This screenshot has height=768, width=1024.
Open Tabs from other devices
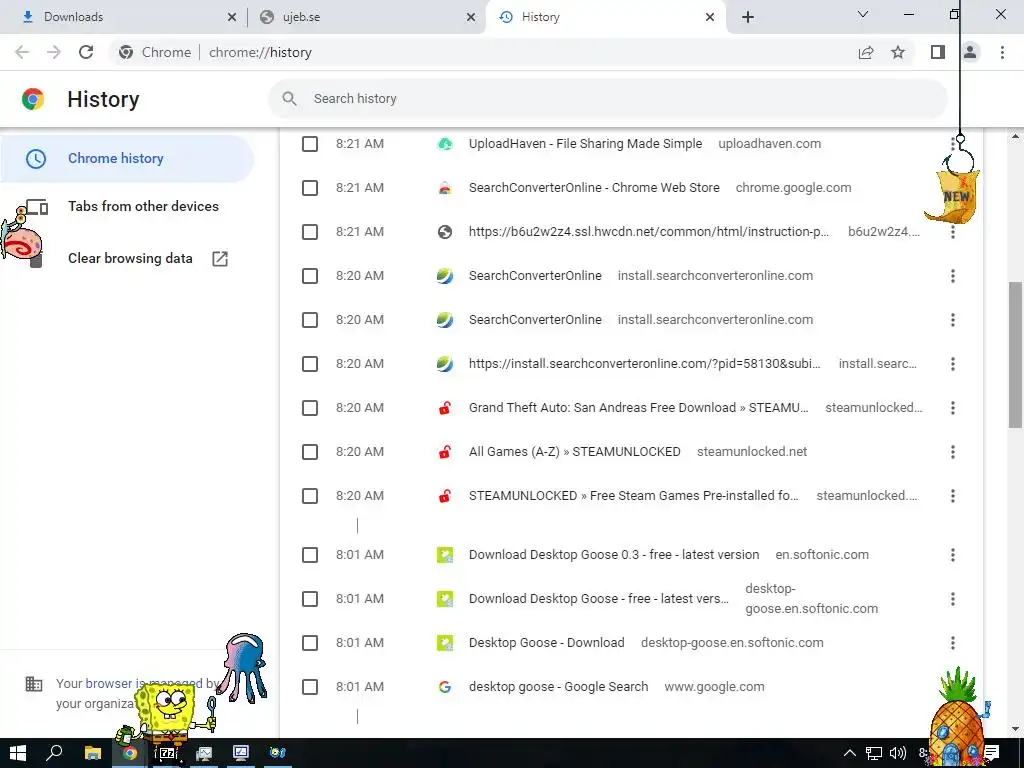tap(143, 206)
